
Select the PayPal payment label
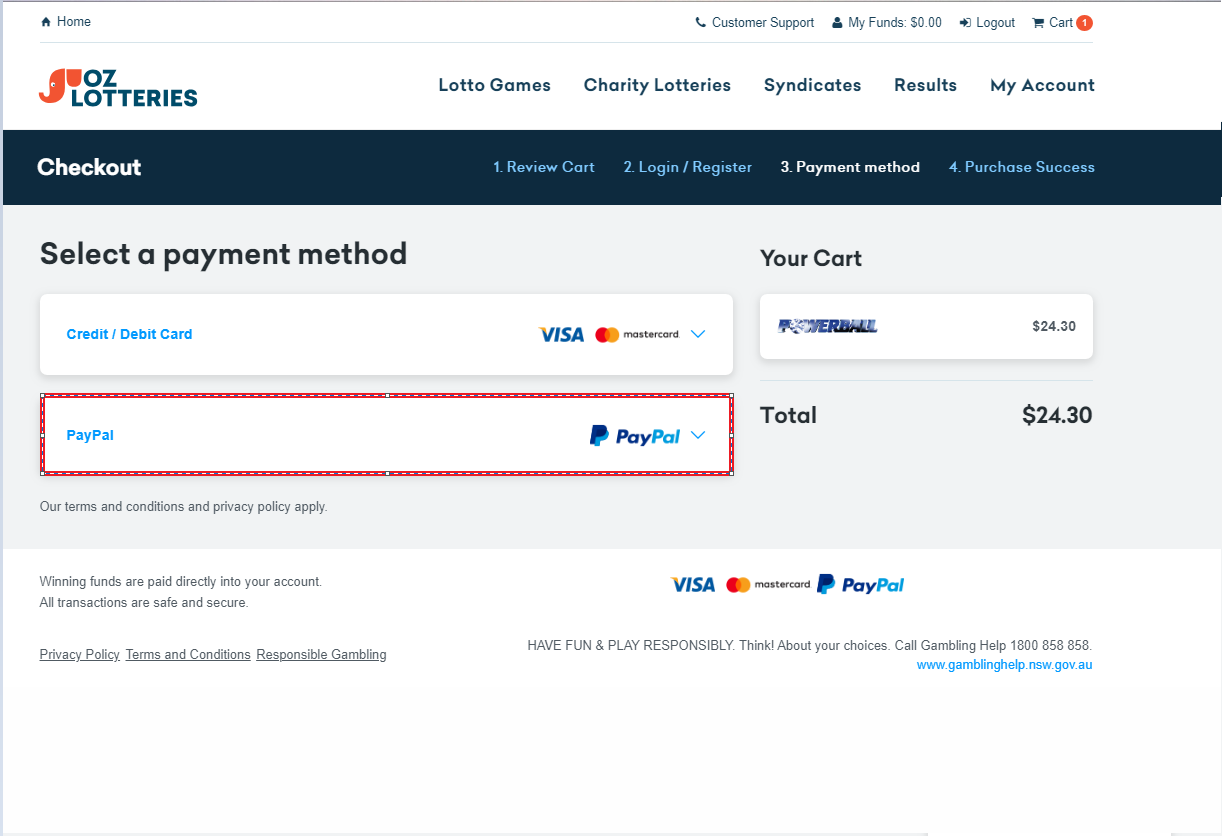coord(90,436)
